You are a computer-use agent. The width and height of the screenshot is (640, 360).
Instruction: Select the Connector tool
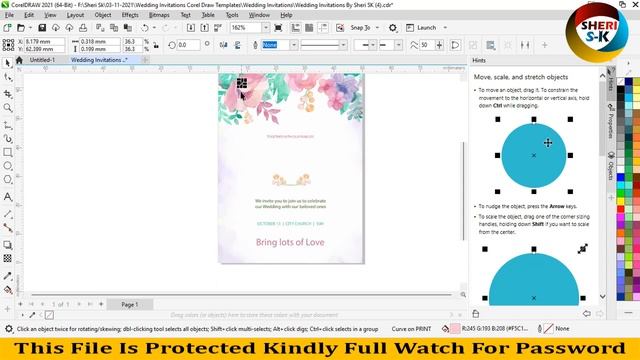7,228
